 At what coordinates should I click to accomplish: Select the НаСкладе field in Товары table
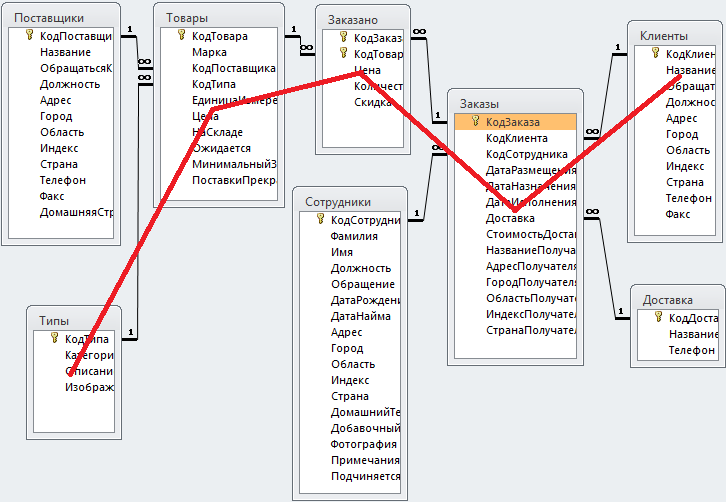pos(219,132)
